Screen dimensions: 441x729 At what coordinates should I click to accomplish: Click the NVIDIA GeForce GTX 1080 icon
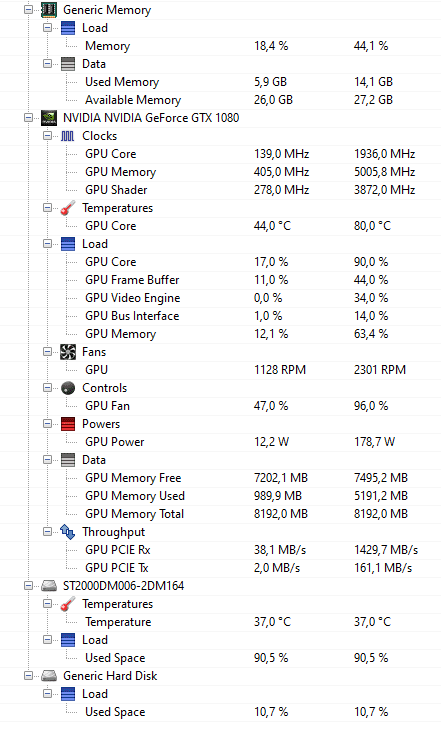coord(49,118)
